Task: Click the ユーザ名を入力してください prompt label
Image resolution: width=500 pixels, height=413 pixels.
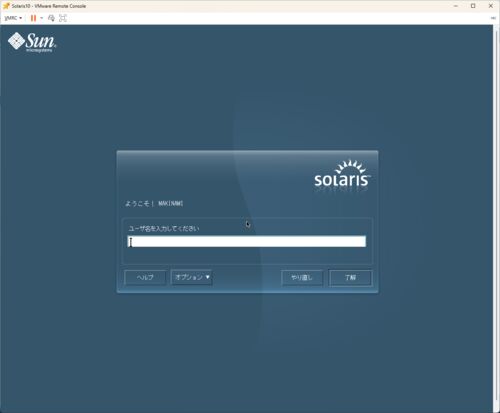Action: (x=164, y=229)
